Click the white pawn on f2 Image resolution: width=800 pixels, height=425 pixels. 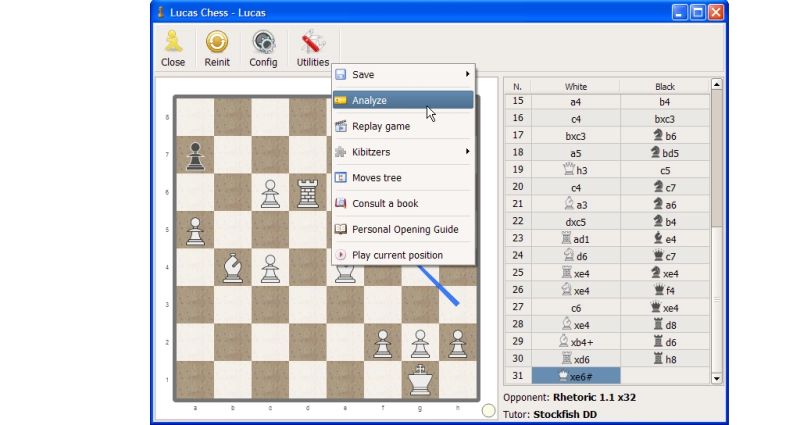pos(383,343)
